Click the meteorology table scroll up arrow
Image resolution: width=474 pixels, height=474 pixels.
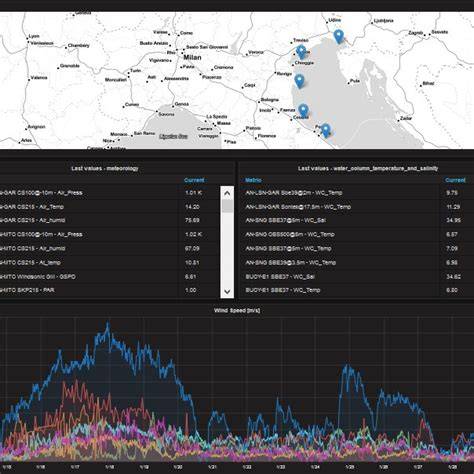[x=227, y=193]
